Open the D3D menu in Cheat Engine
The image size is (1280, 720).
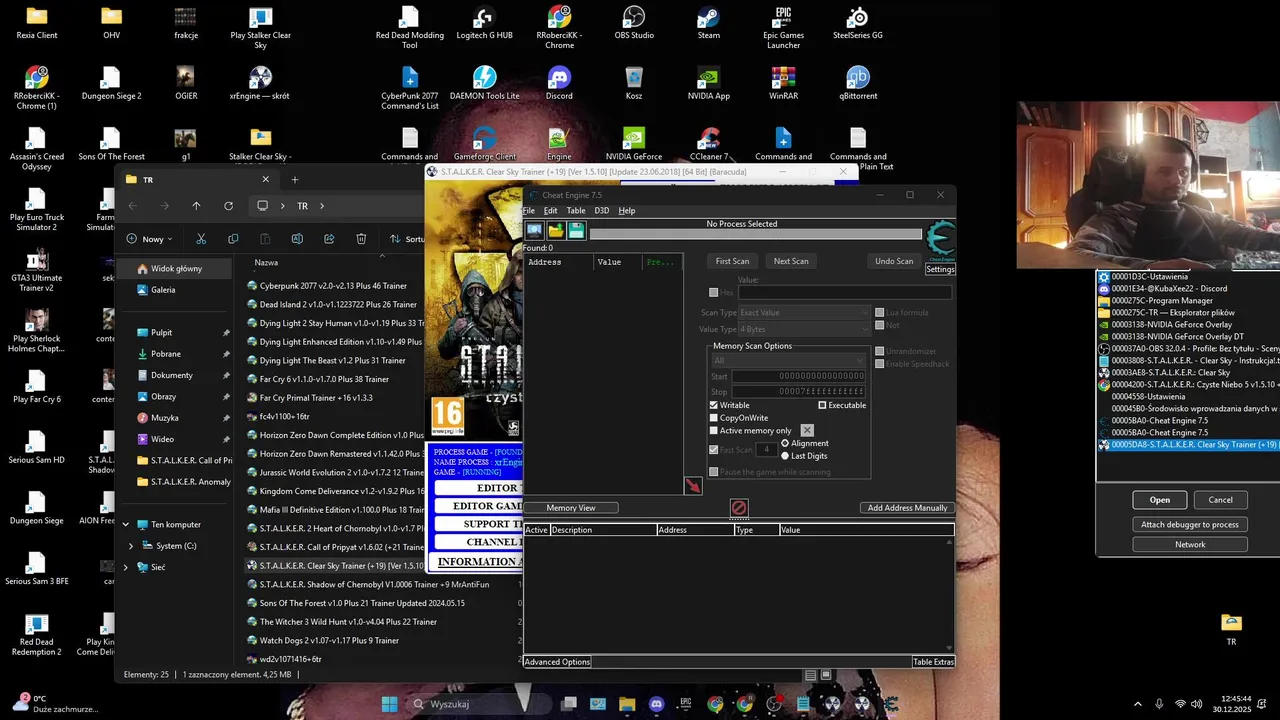pos(602,211)
